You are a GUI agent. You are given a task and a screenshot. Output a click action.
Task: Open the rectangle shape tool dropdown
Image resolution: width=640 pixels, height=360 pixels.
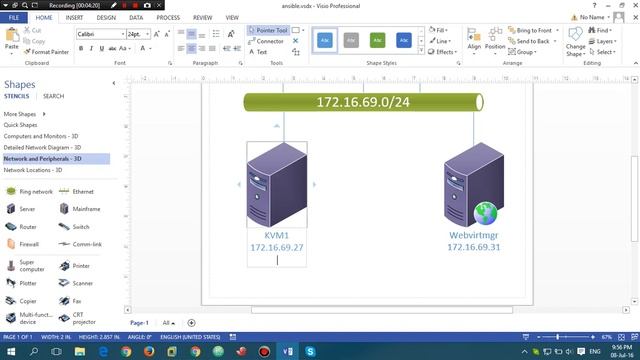303,30
